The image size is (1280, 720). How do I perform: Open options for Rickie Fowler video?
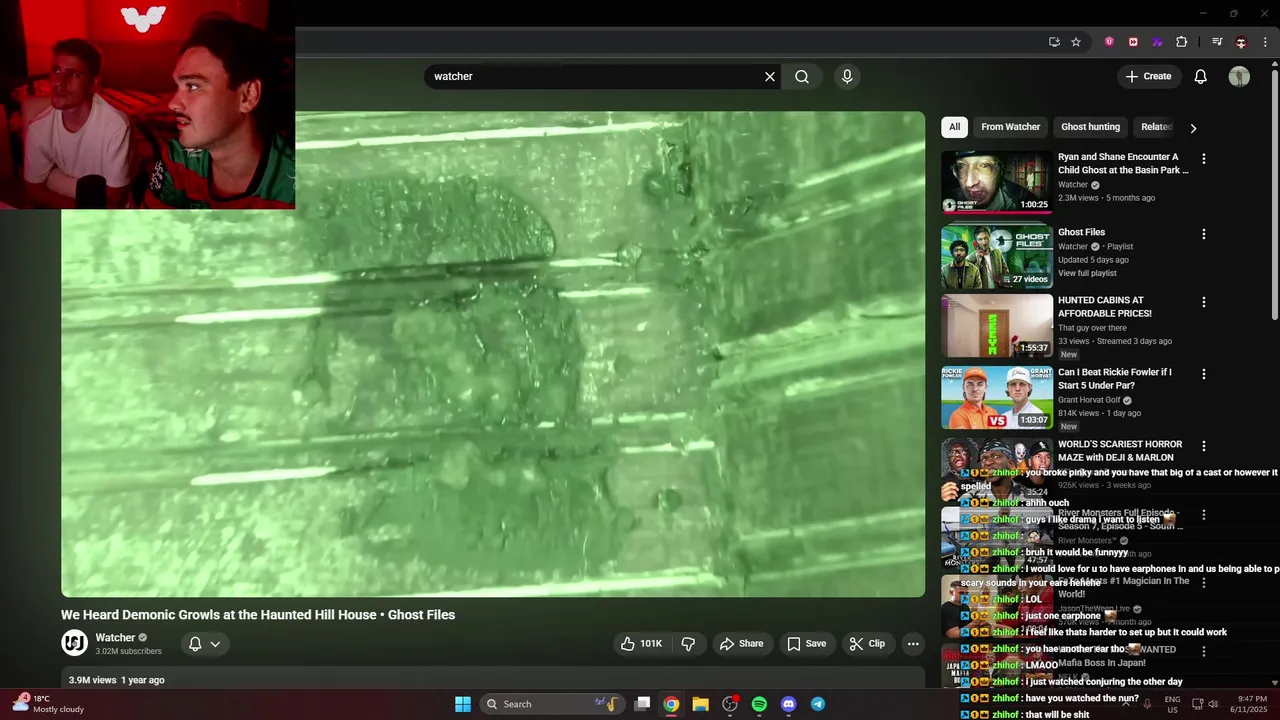pos(1203,374)
